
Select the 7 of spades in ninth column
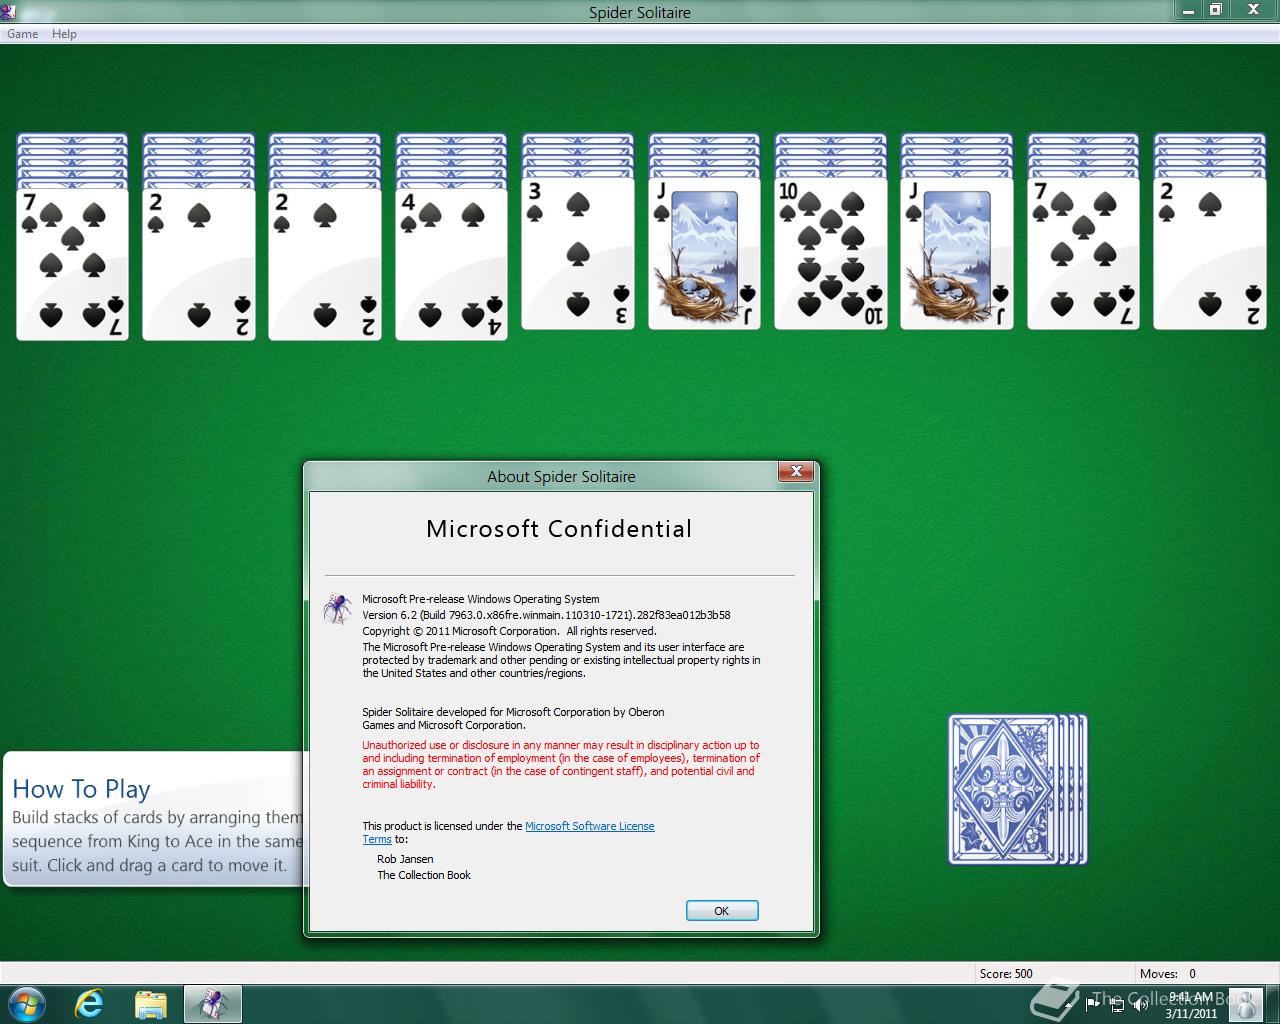point(1084,253)
